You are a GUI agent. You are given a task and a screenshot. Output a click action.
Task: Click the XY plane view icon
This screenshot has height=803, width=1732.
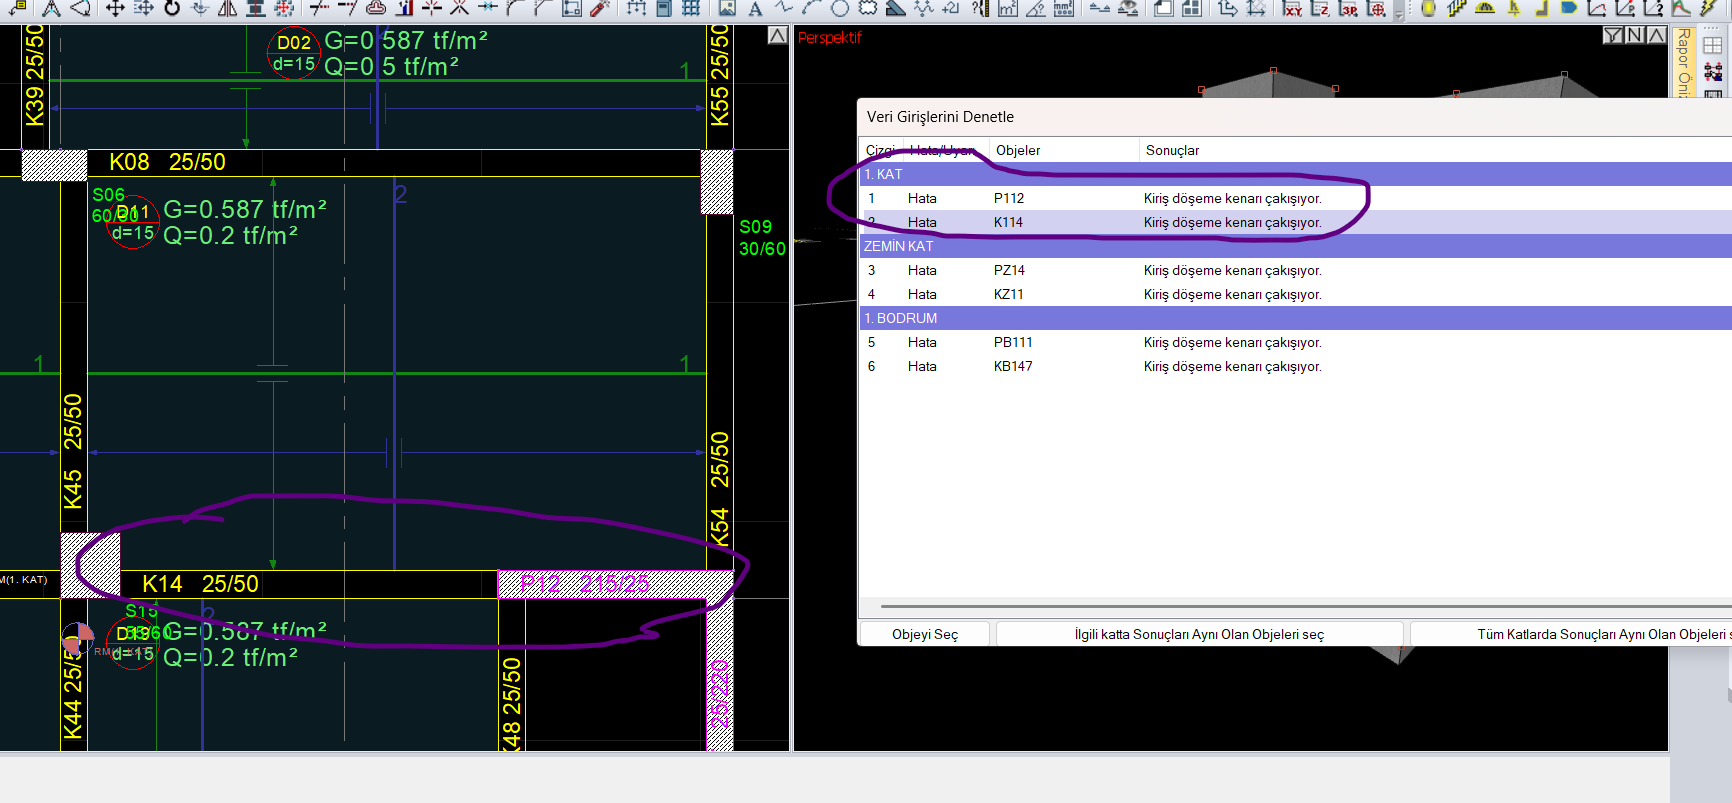coord(1292,8)
